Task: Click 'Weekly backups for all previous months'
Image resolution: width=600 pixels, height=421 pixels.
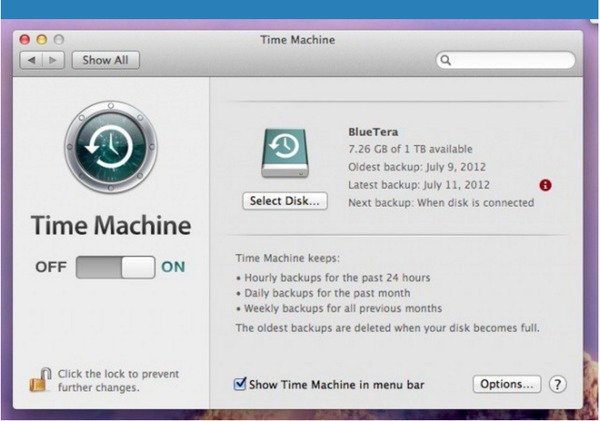Action: tap(343, 308)
